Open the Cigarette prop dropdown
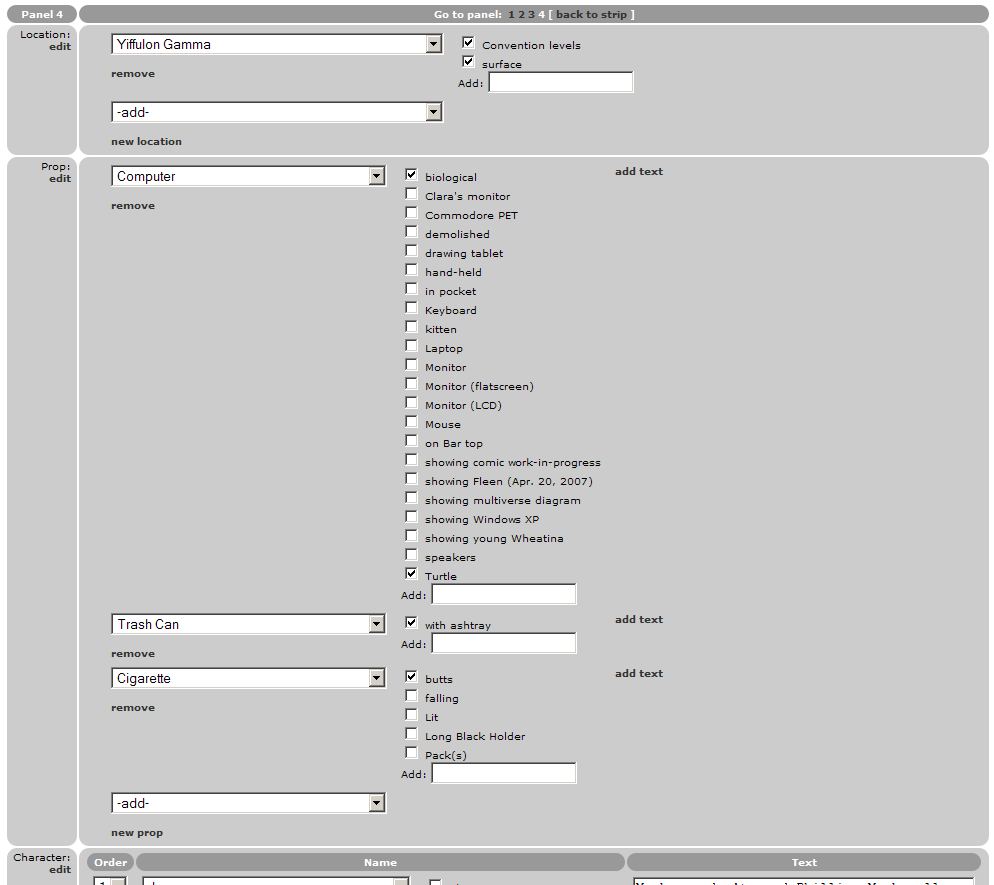 pyautogui.click(x=376, y=679)
